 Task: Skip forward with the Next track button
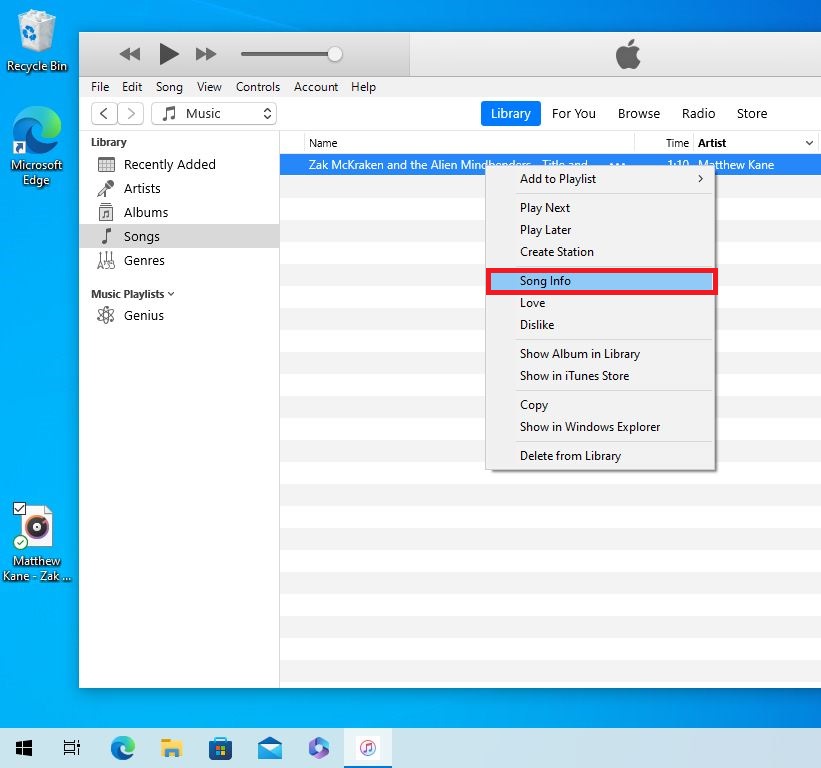click(x=206, y=54)
